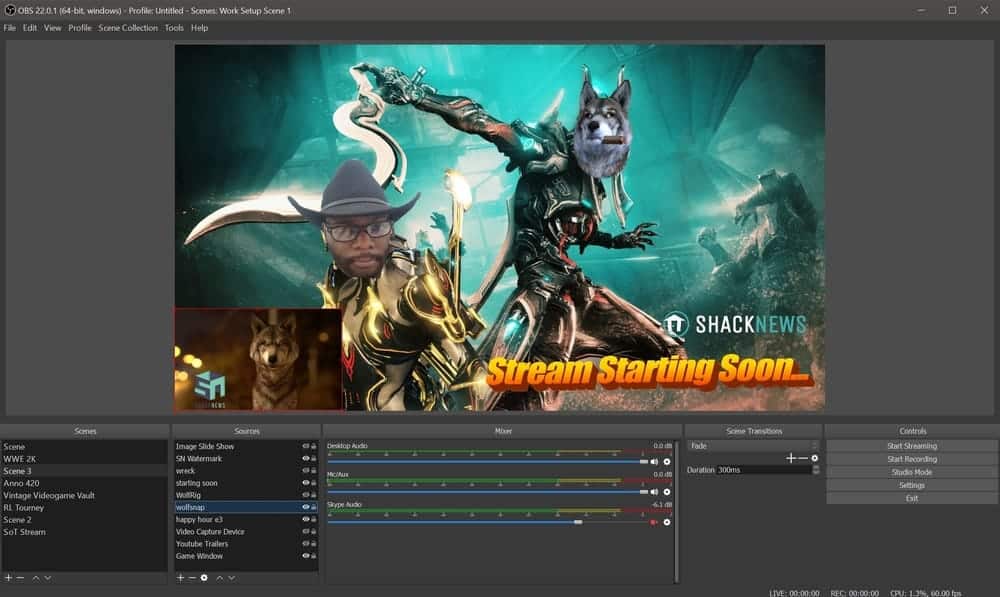
Task: Remove selected source with the minus icon
Action: pos(192,577)
